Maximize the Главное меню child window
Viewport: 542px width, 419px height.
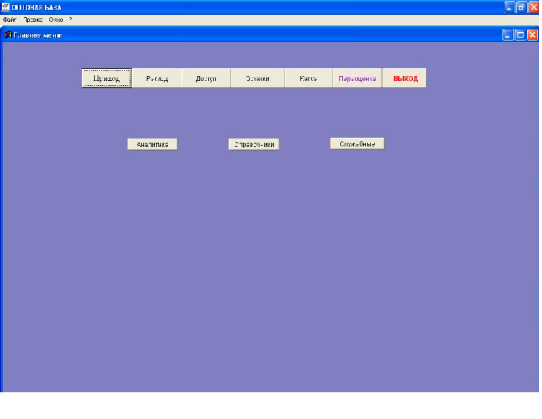[520, 35]
